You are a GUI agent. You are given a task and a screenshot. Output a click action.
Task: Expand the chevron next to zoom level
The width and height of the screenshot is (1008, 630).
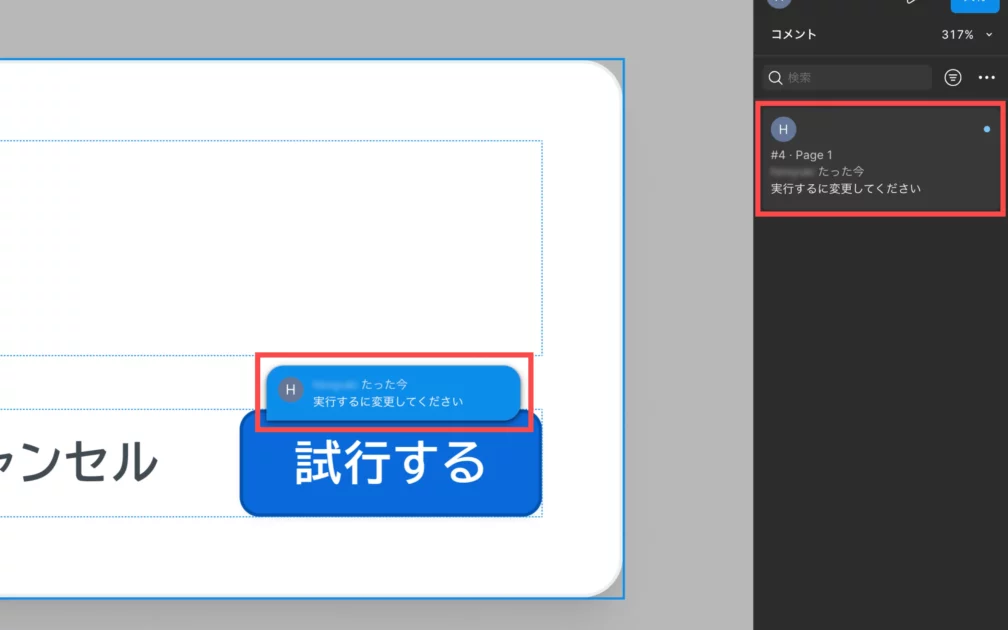point(990,35)
